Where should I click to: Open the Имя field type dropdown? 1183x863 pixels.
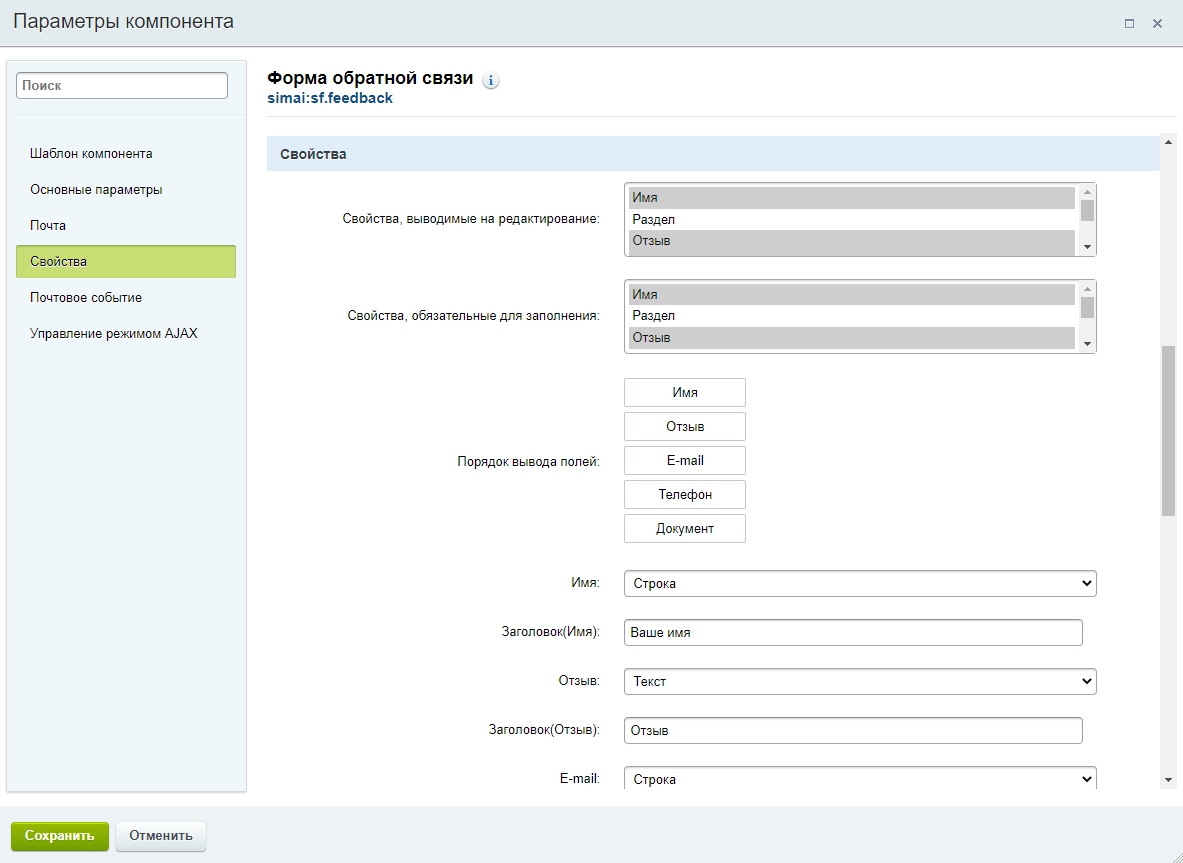click(x=859, y=583)
